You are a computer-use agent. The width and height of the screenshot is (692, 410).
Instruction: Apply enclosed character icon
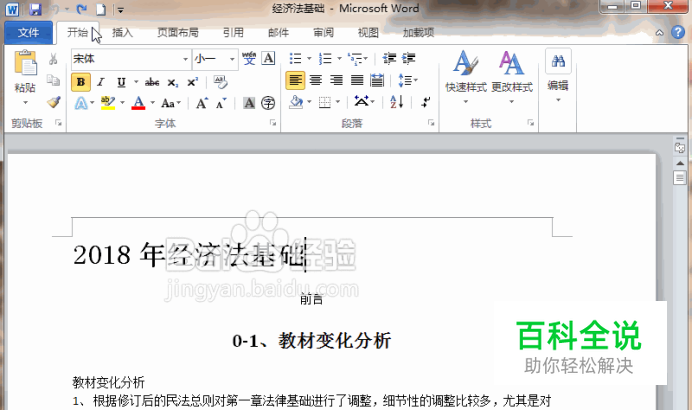point(268,103)
